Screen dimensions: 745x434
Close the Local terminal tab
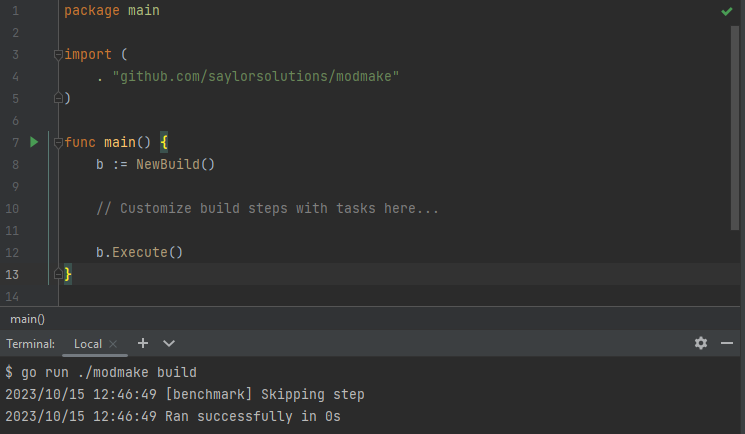[x=113, y=344]
